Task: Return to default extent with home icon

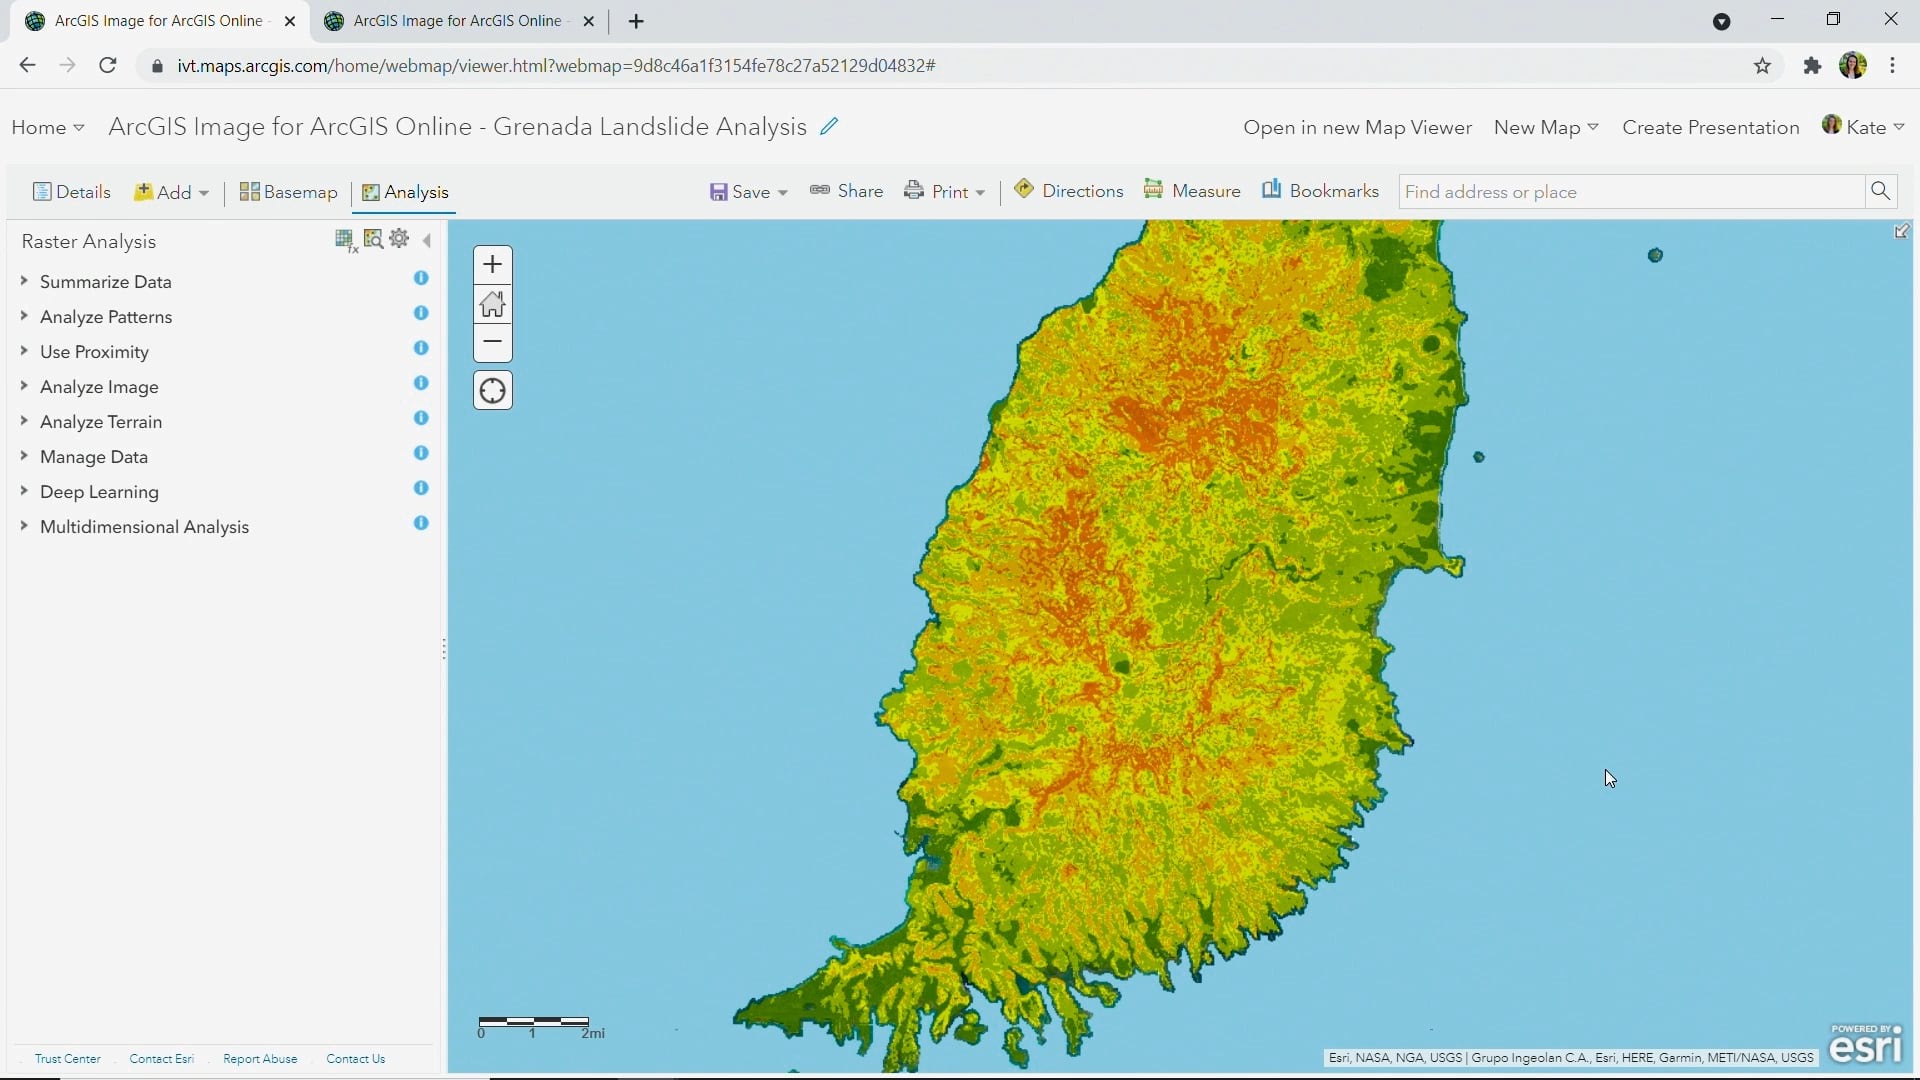Action: tap(492, 303)
